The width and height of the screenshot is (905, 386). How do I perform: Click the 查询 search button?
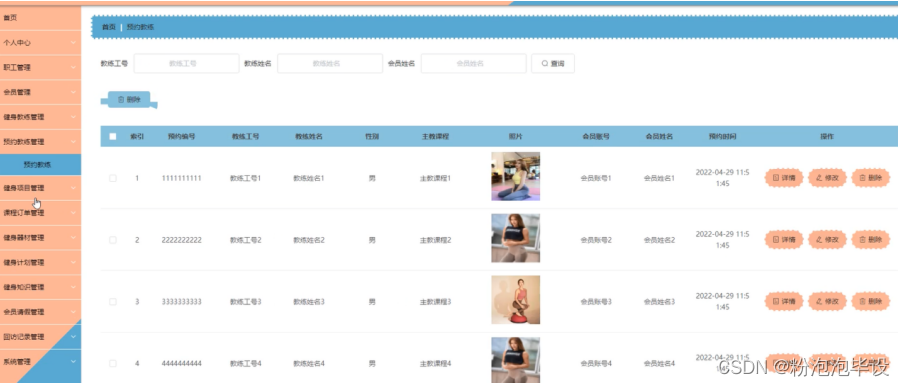coord(552,63)
